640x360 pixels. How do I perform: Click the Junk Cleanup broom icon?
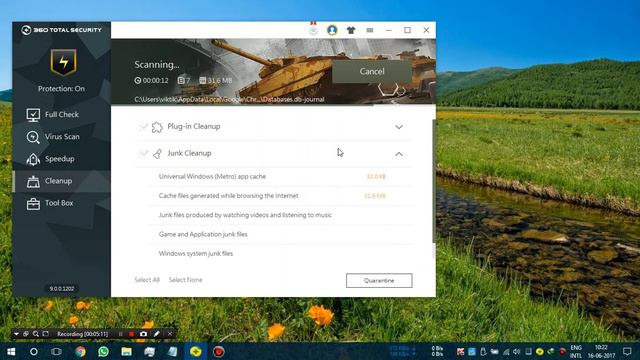coord(157,154)
